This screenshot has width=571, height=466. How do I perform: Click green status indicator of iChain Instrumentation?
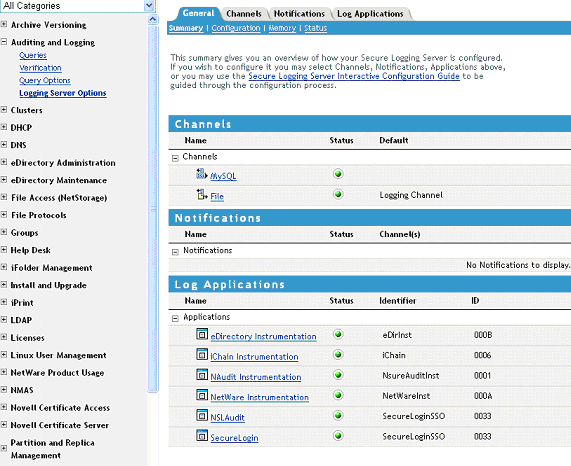coord(338,354)
